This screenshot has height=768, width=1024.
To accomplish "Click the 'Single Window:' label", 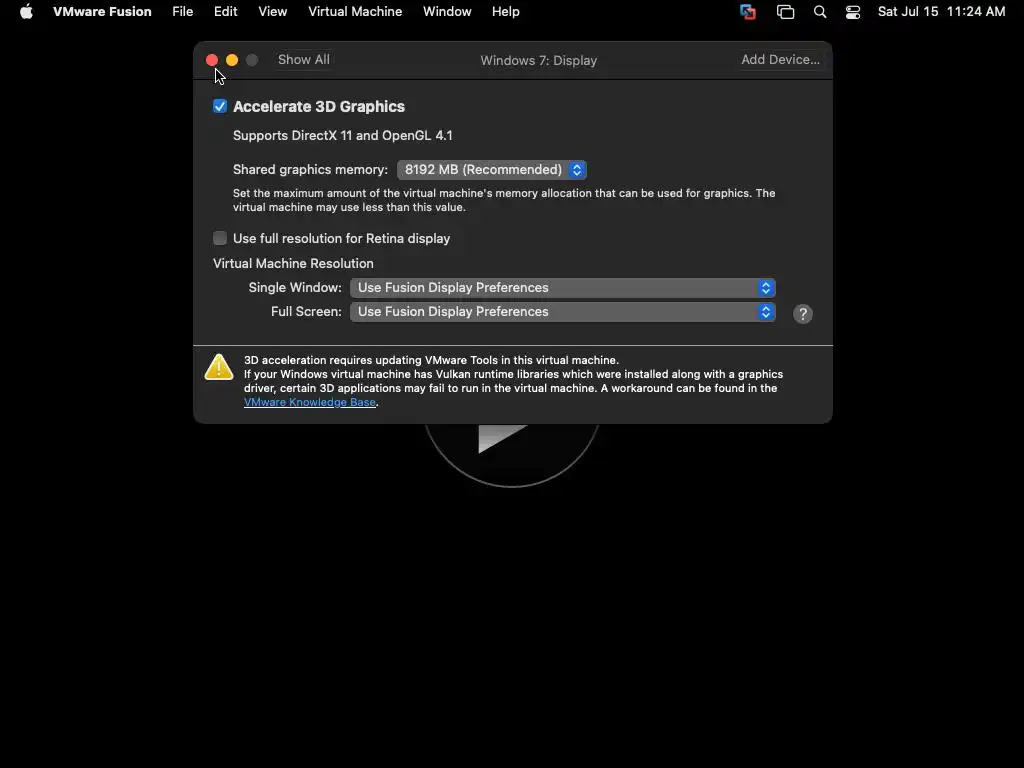I will (295, 287).
